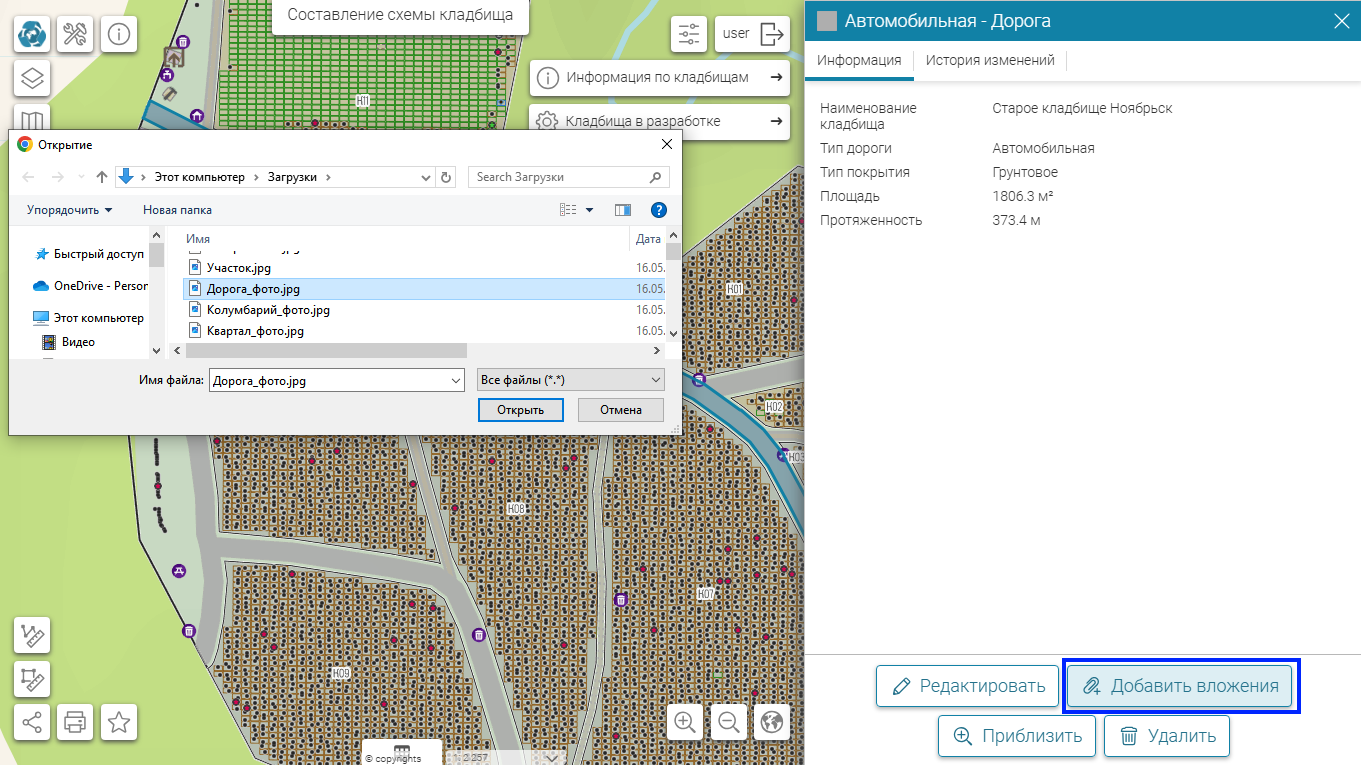Click the user logout icon

(772, 34)
